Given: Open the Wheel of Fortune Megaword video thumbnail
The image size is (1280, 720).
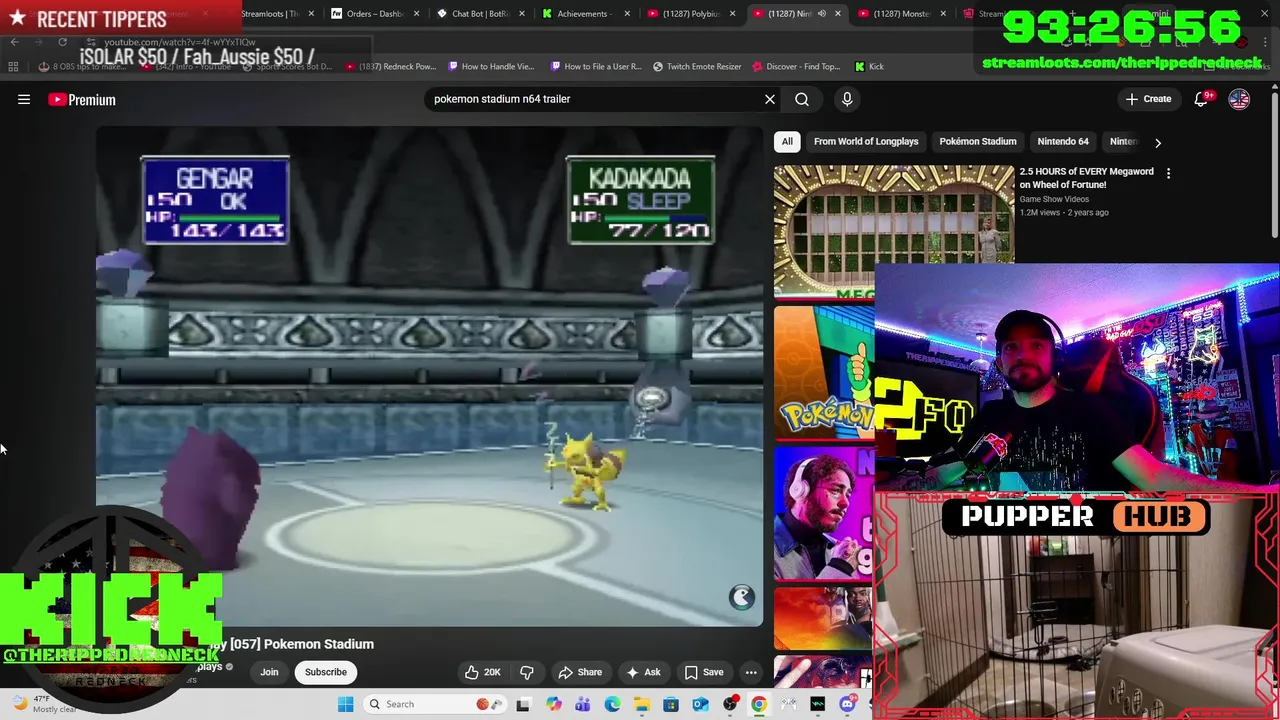Looking at the screenshot, I should 894,232.
